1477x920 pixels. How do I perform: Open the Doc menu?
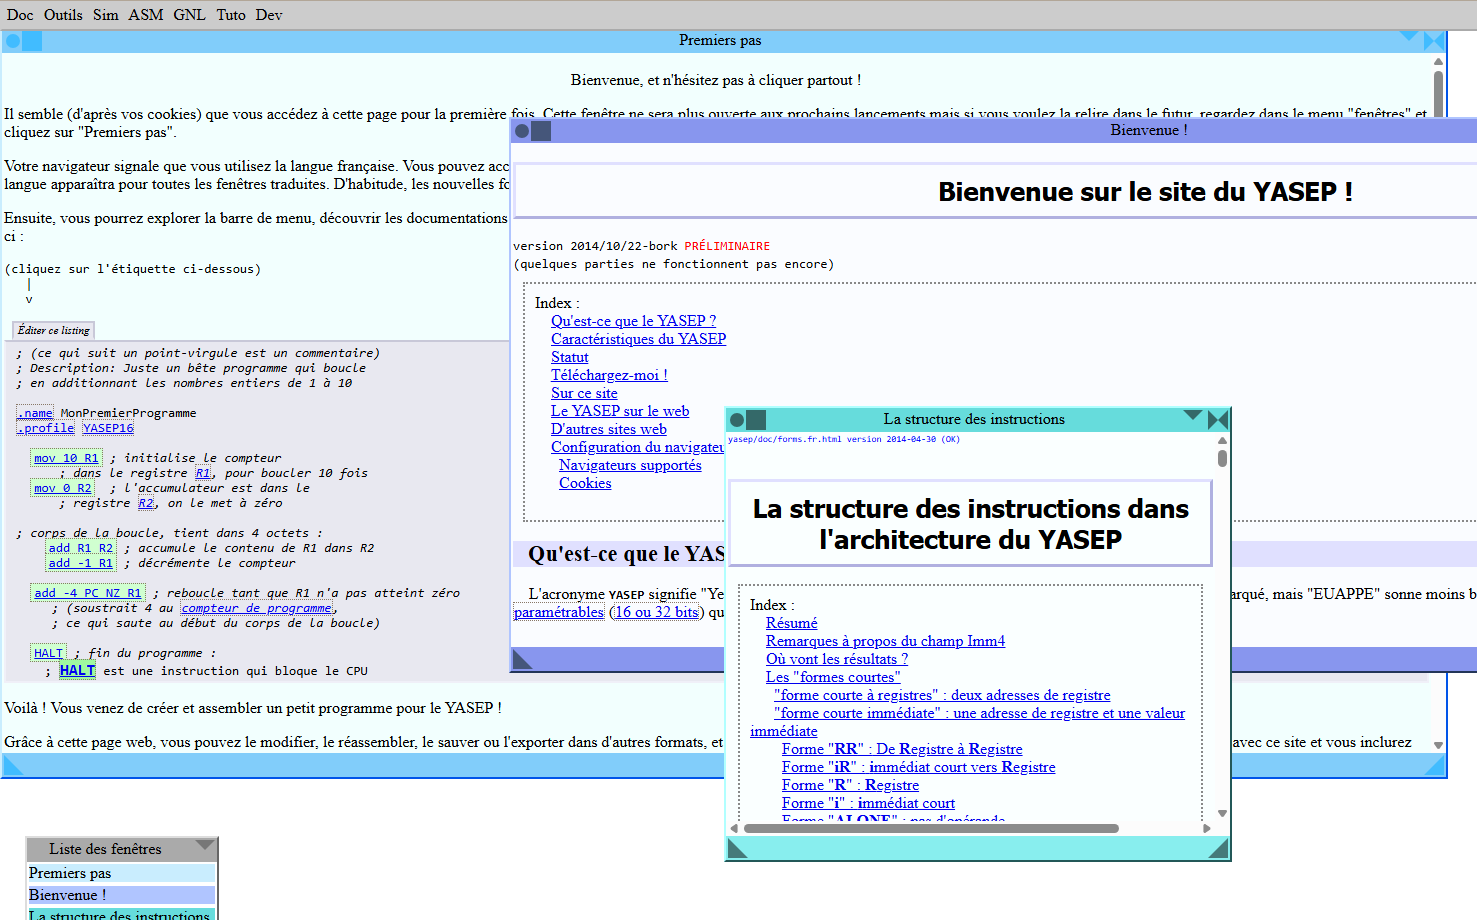20,15
